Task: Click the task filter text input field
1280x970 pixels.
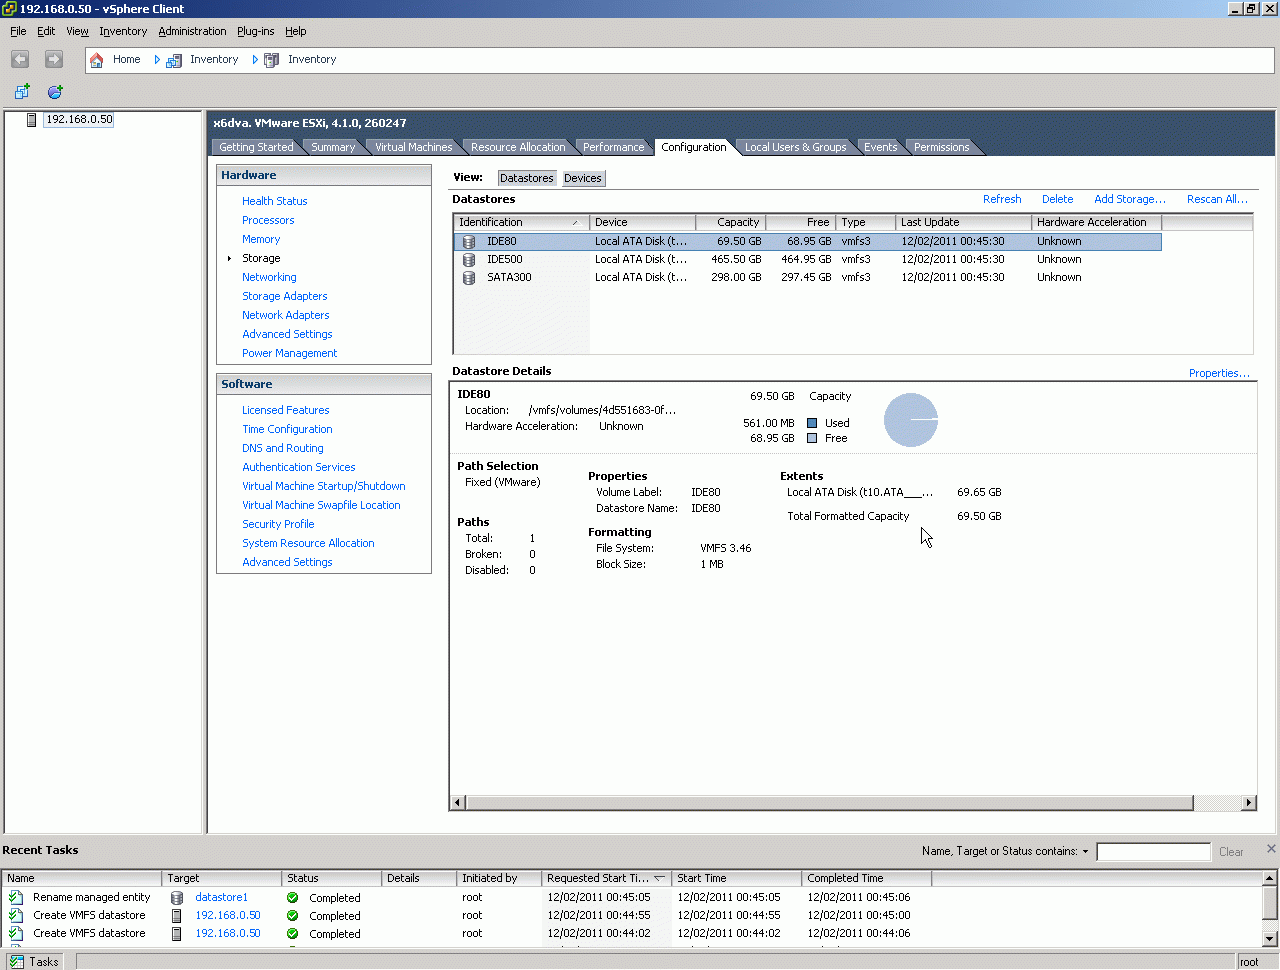Action: (1153, 852)
